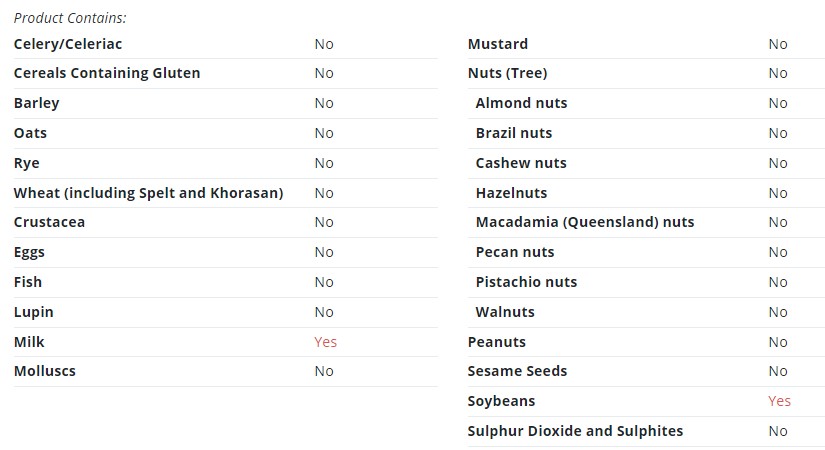
Task: Click the Soybeans allergen label
Action: click(501, 401)
